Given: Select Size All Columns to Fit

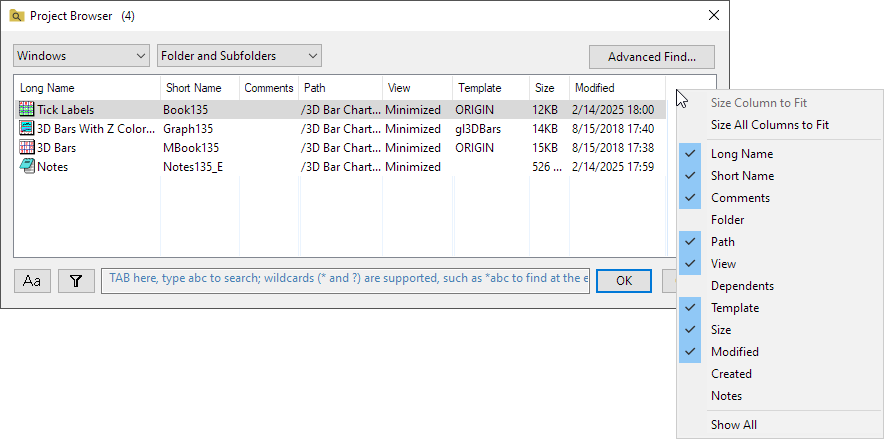Looking at the screenshot, I should (769, 125).
